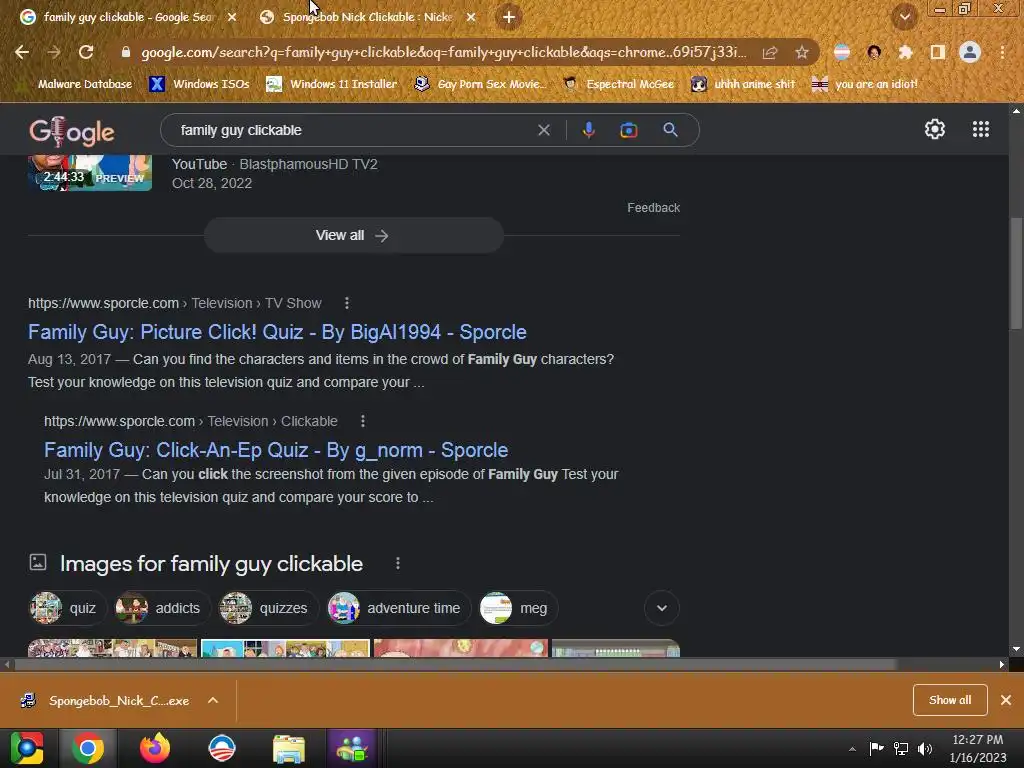Bookmark this page with the star icon
Screen dimensions: 1024x768
tap(802, 52)
